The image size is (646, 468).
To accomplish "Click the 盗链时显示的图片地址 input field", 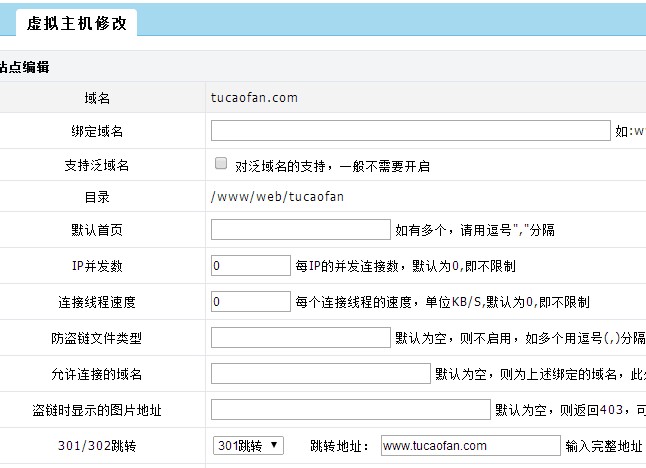I will click(x=350, y=409).
